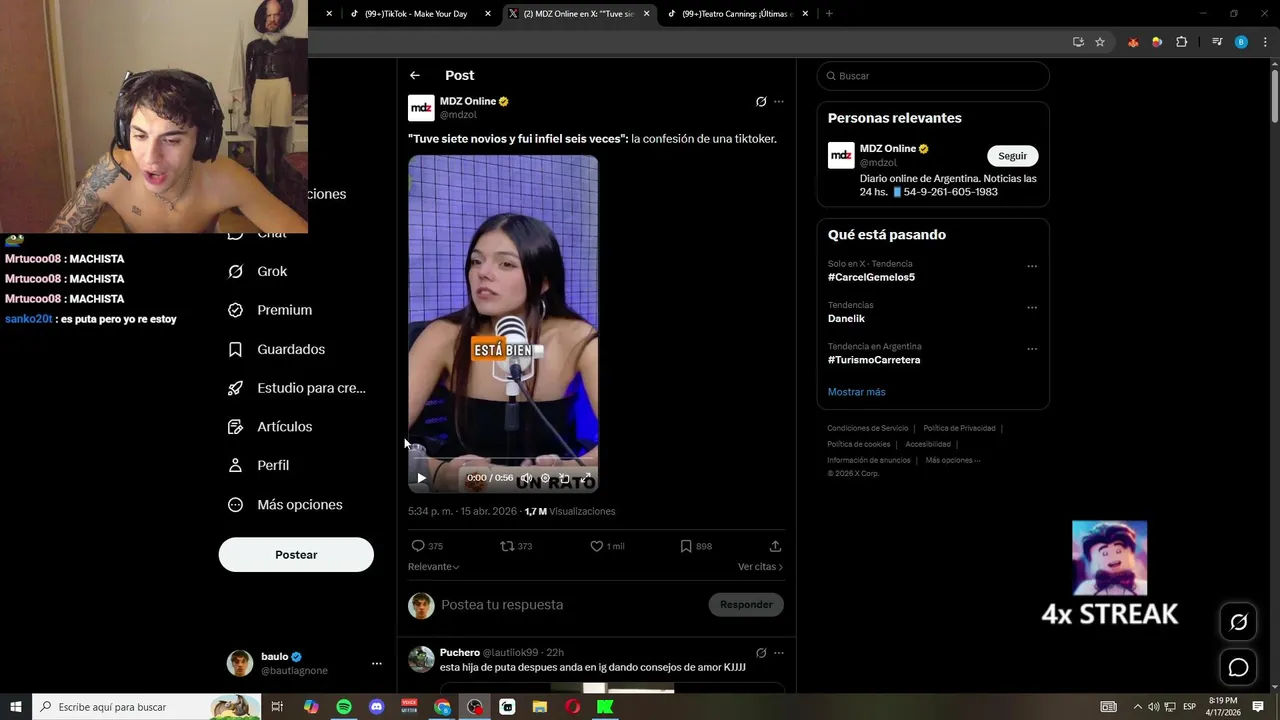Image resolution: width=1280 pixels, height=720 pixels.
Task: Open the Windows Start menu
Action: 16,707
